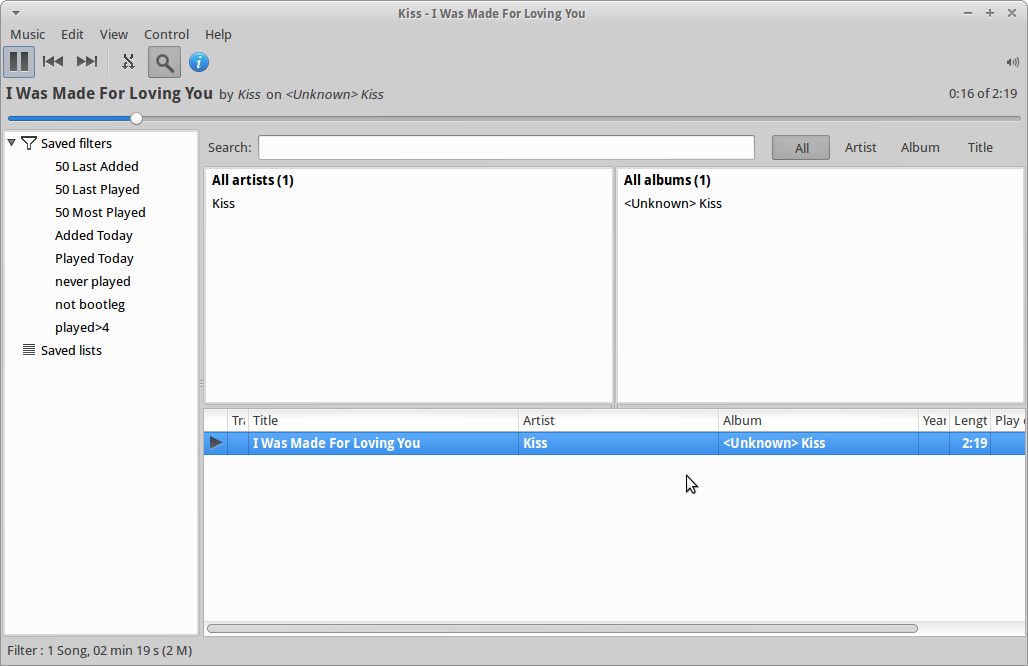Sort songs by Album column header

pyautogui.click(x=818, y=420)
